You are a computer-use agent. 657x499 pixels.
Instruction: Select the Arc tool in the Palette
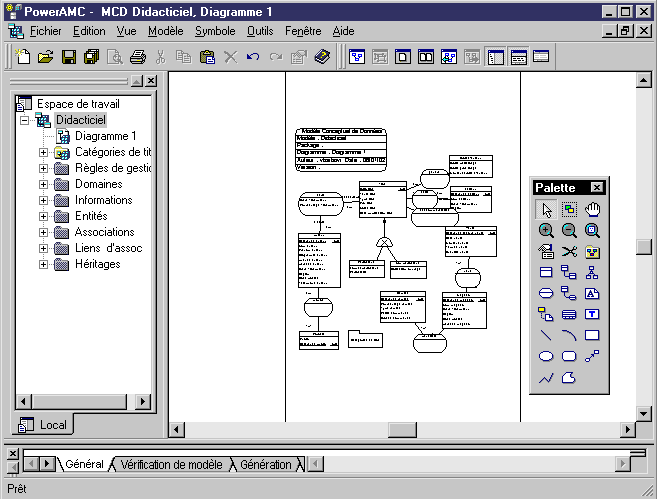tap(569, 335)
